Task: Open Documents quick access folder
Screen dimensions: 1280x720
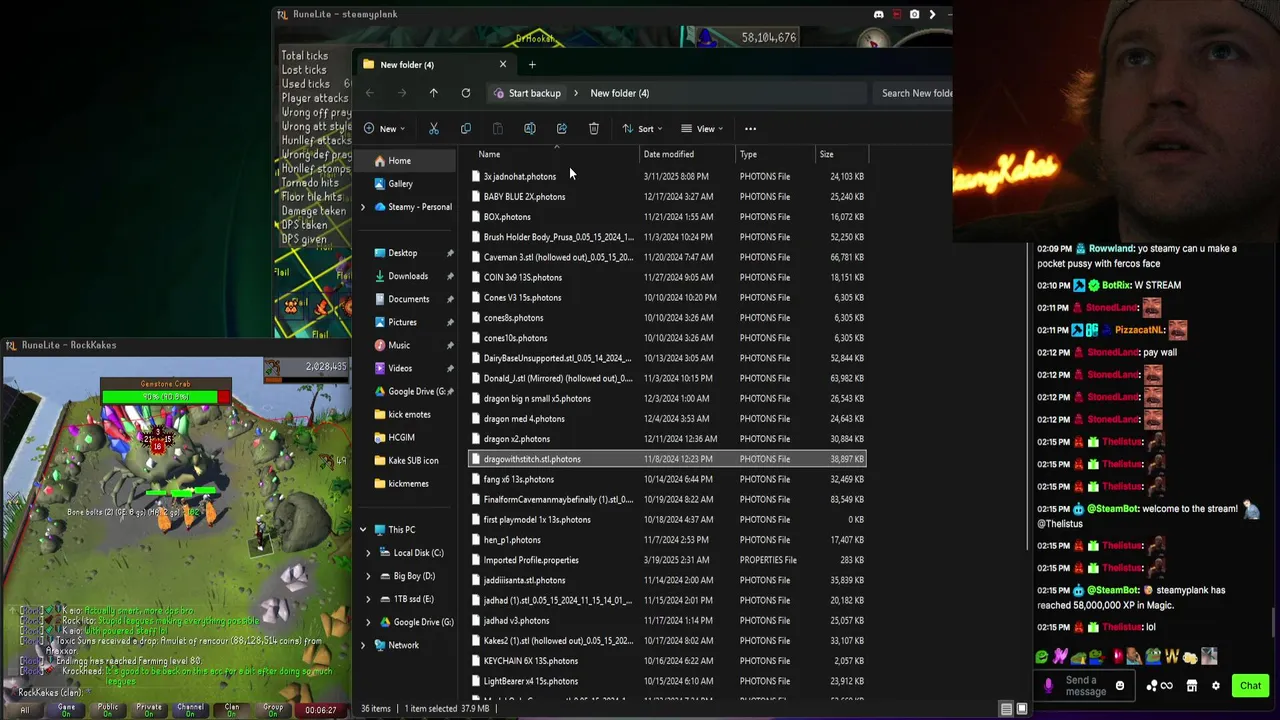Action: (x=407, y=299)
